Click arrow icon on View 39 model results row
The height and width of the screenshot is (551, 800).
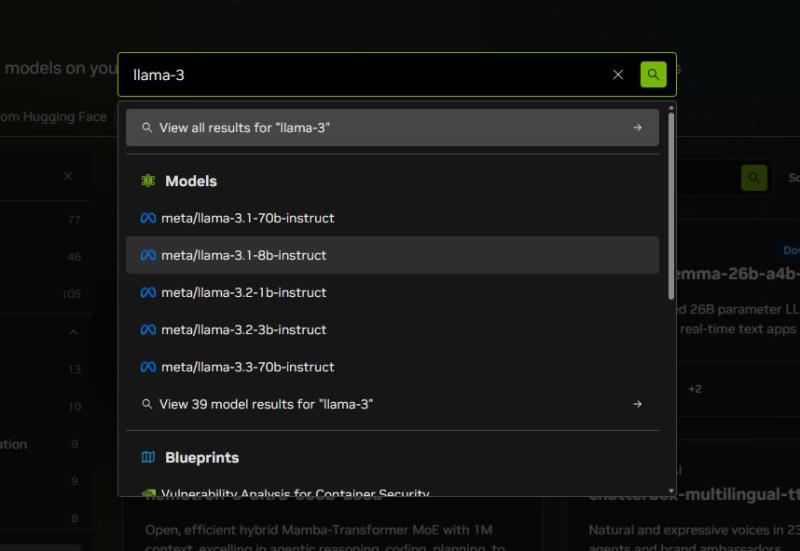tap(637, 404)
